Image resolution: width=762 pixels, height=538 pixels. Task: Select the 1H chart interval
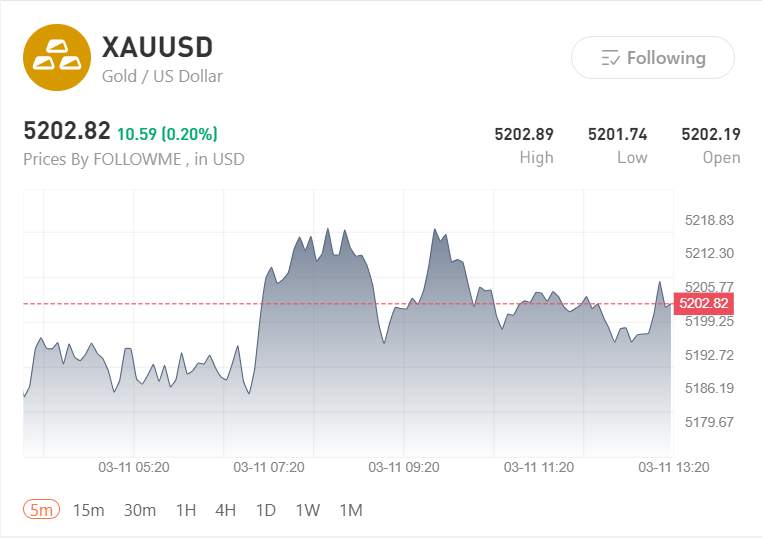[186, 510]
